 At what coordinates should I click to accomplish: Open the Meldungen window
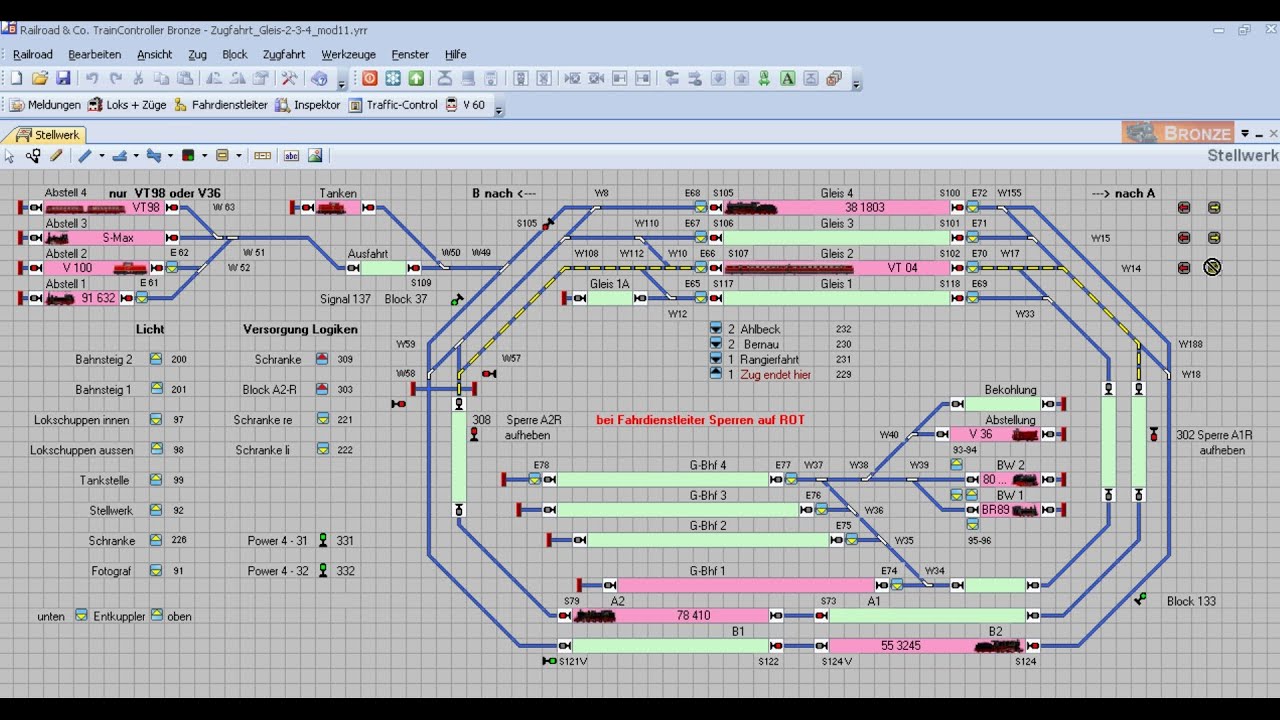click(45, 105)
